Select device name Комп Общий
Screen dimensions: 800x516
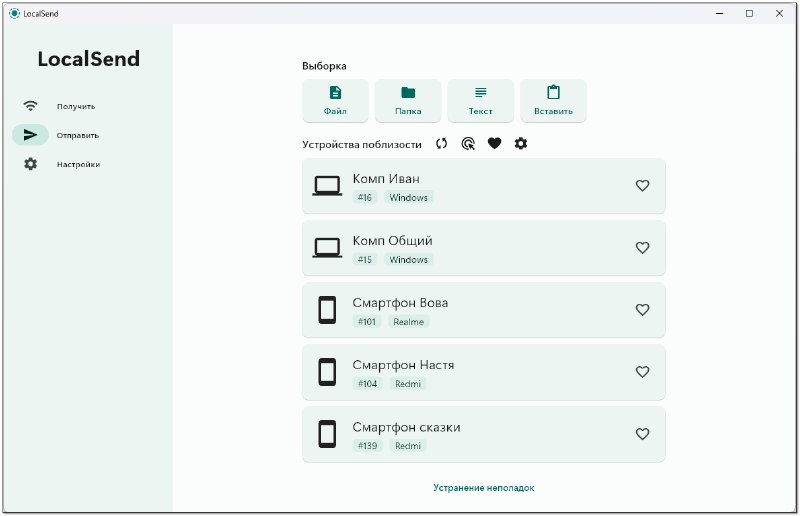click(392, 241)
